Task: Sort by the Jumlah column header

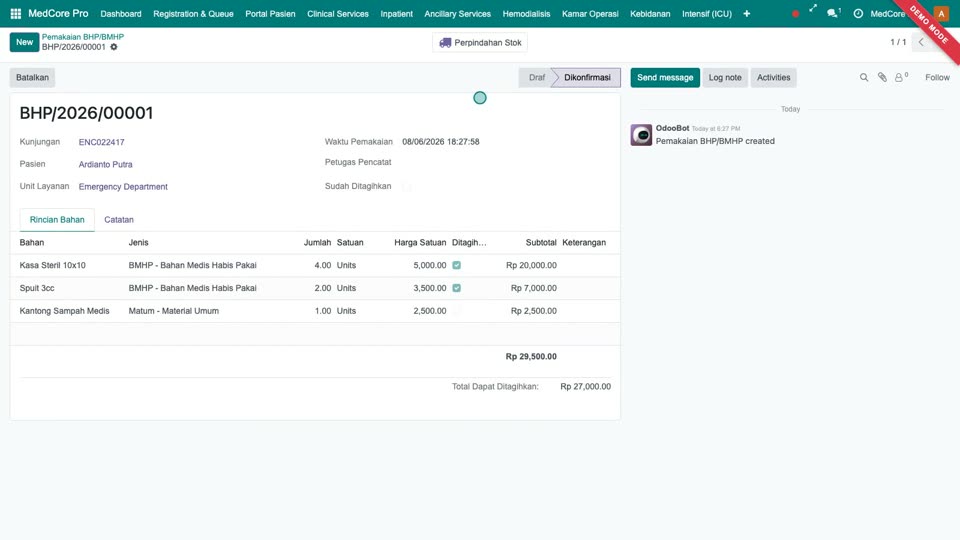Action: point(317,242)
